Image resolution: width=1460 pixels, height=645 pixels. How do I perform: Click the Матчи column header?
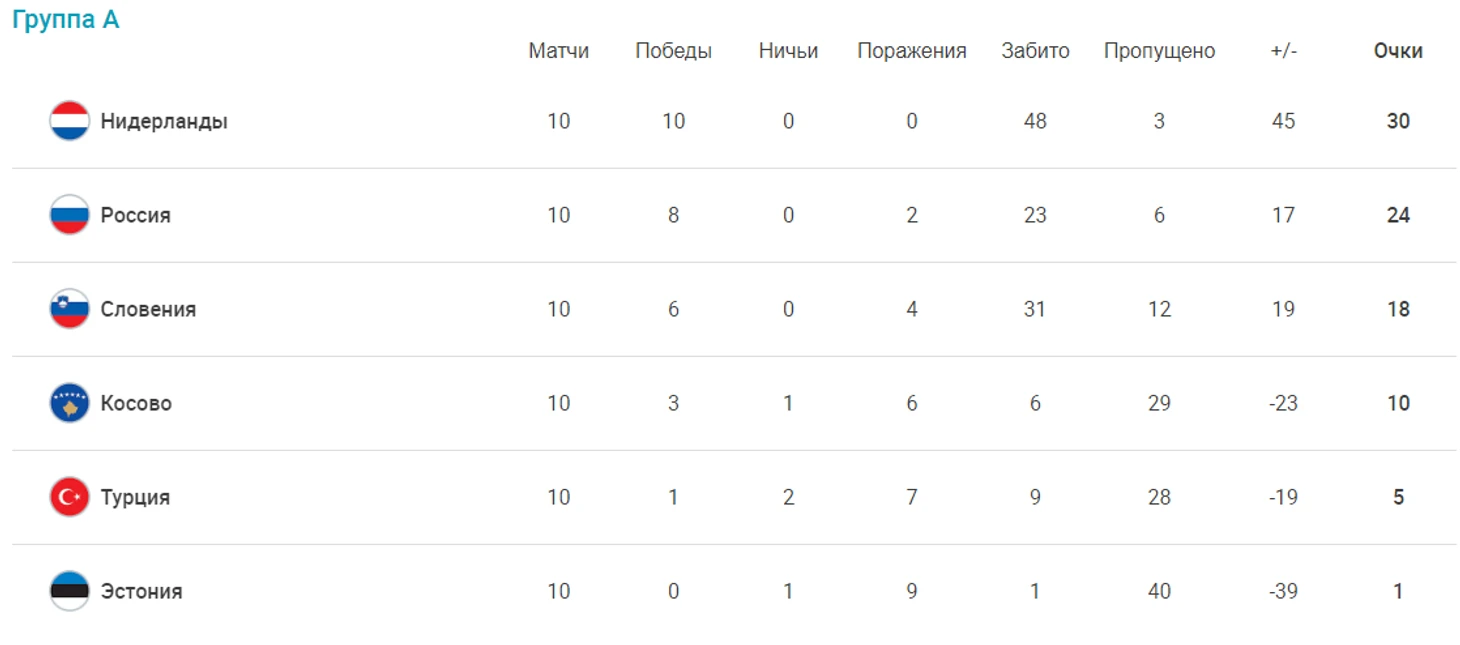(x=559, y=51)
